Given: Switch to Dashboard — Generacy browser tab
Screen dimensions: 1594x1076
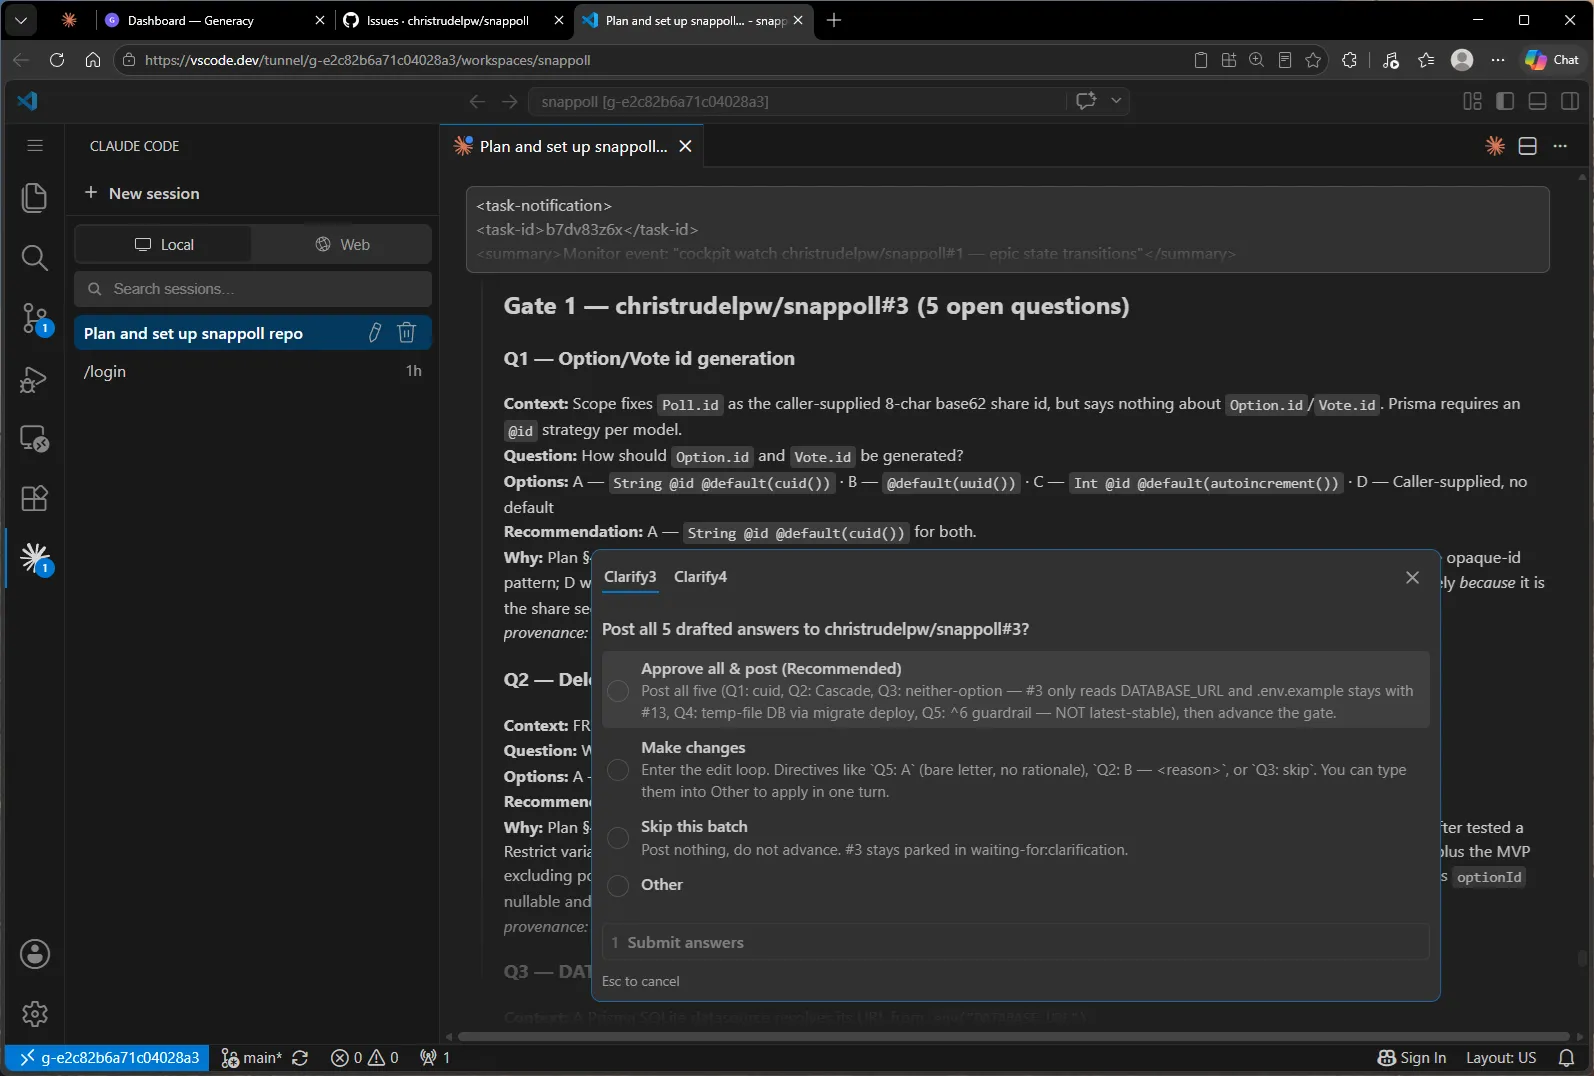Looking at the screenshot, I should (215, 20).
